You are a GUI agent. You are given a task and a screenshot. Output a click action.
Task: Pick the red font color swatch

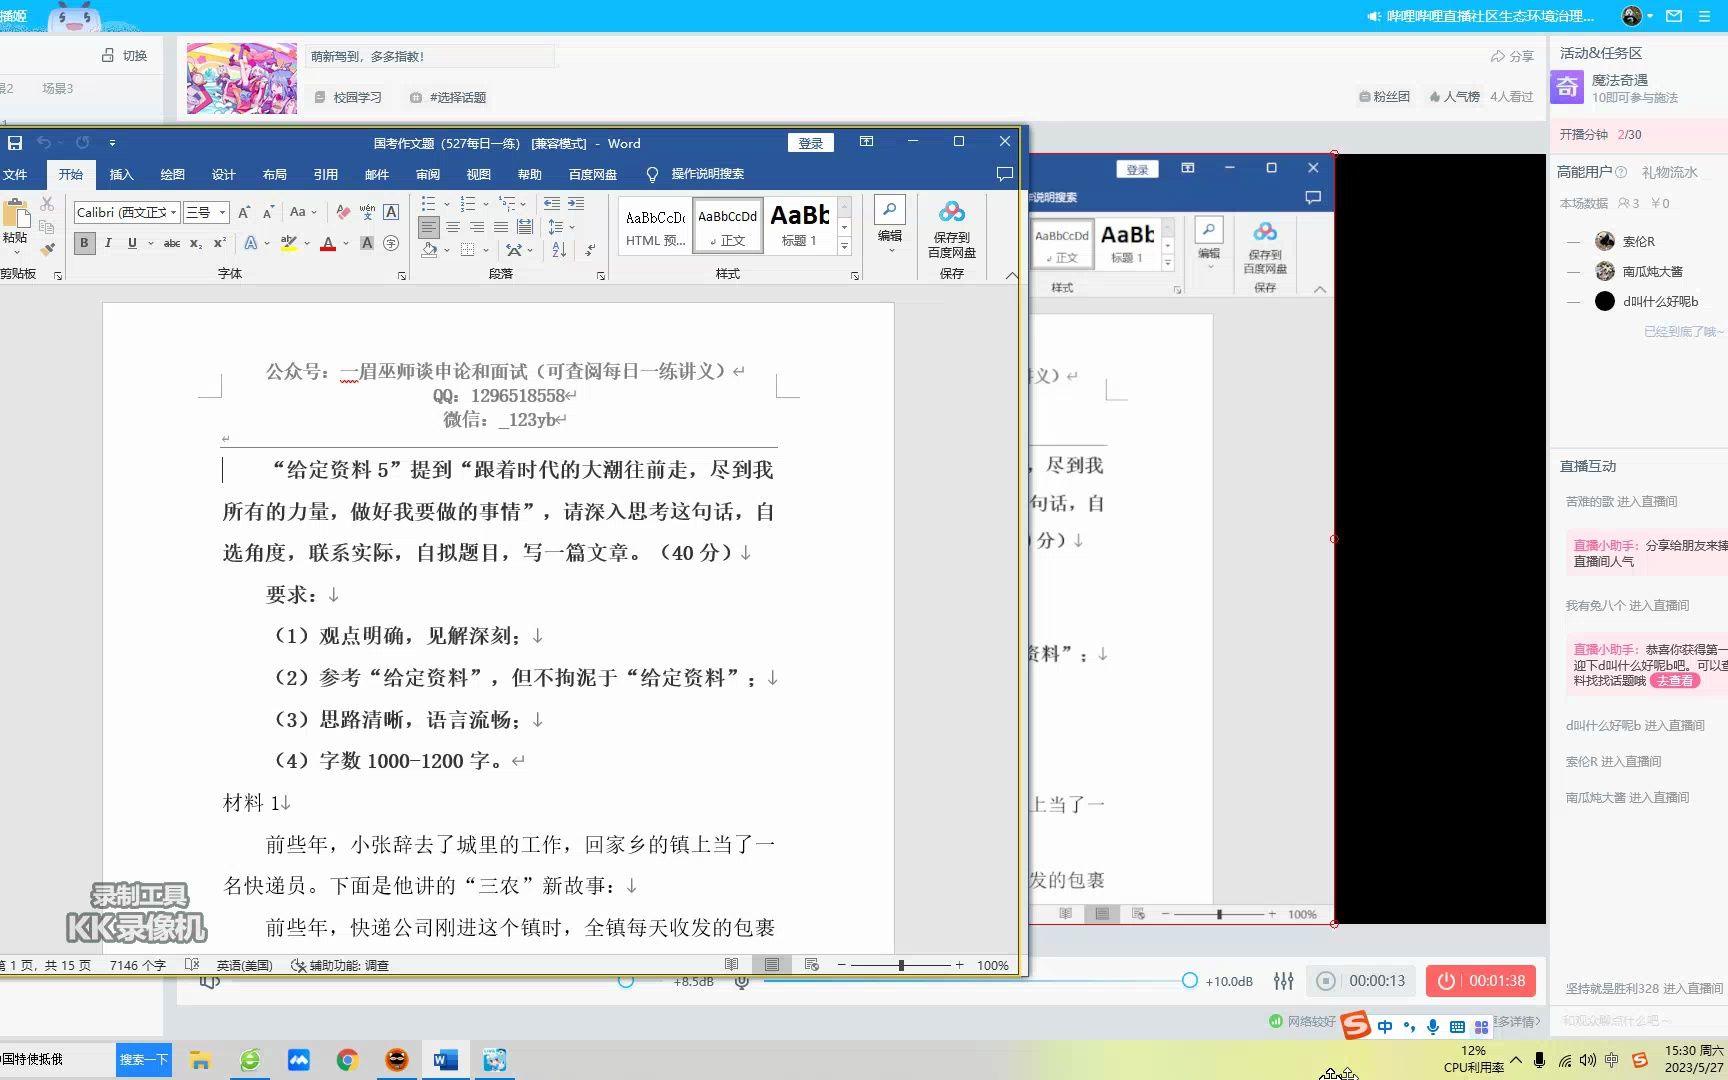point(327,243)
